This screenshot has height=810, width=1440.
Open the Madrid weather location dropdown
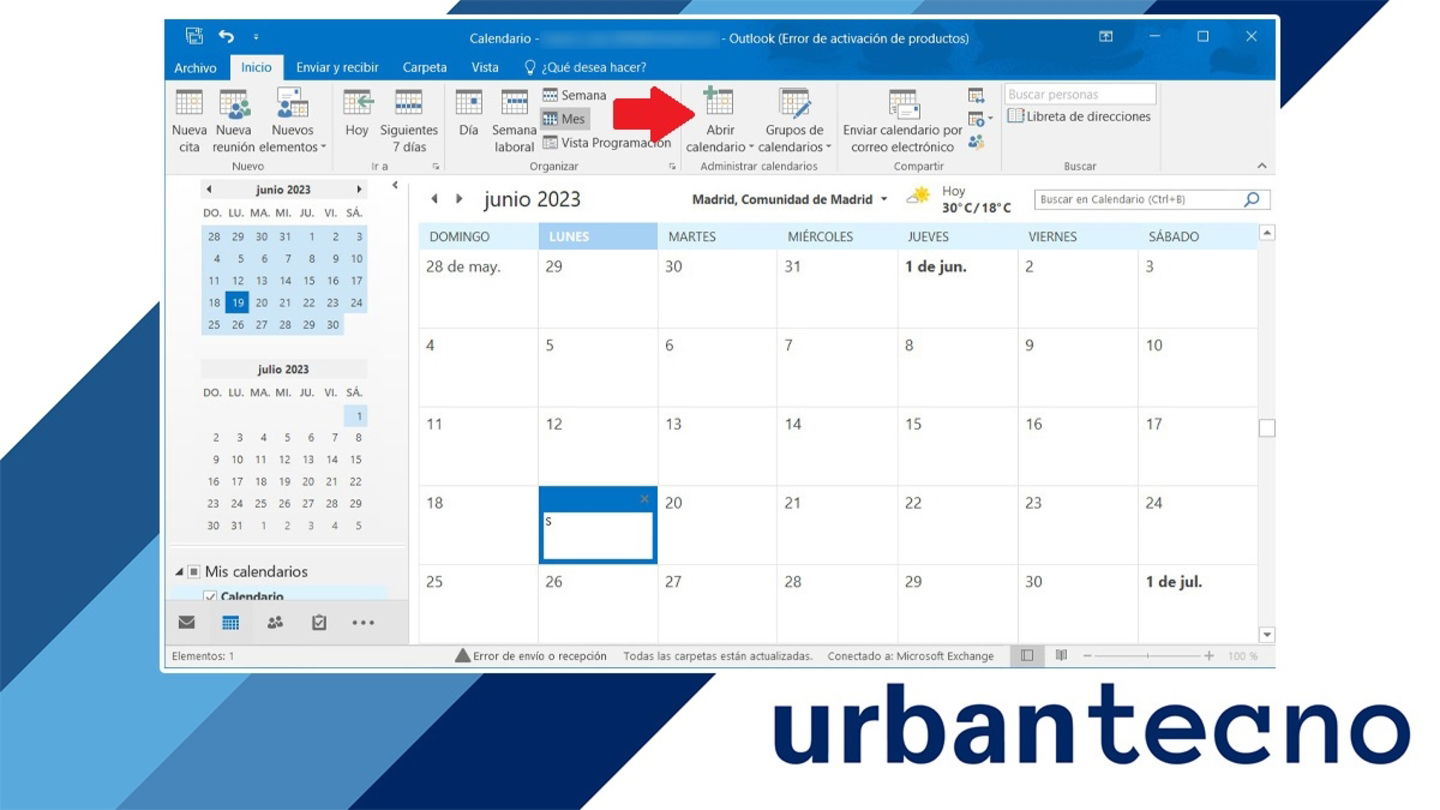884,200
